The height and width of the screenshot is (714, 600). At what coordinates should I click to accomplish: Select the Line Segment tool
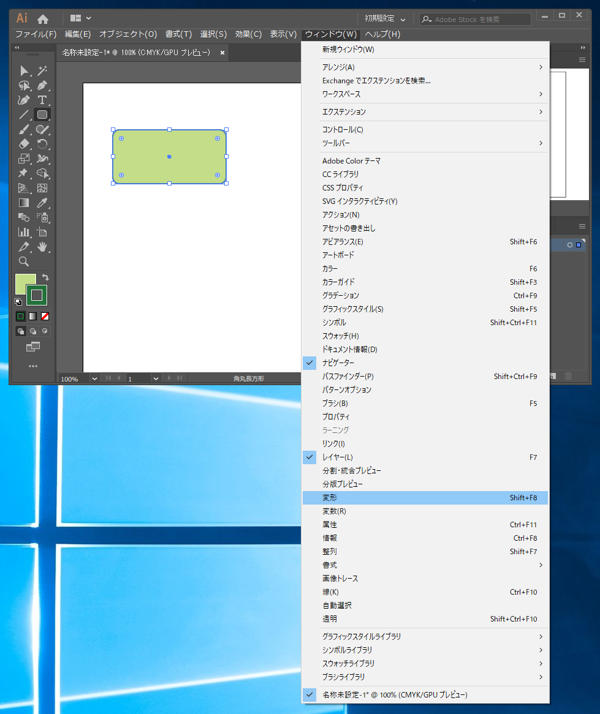click(24, 115)
